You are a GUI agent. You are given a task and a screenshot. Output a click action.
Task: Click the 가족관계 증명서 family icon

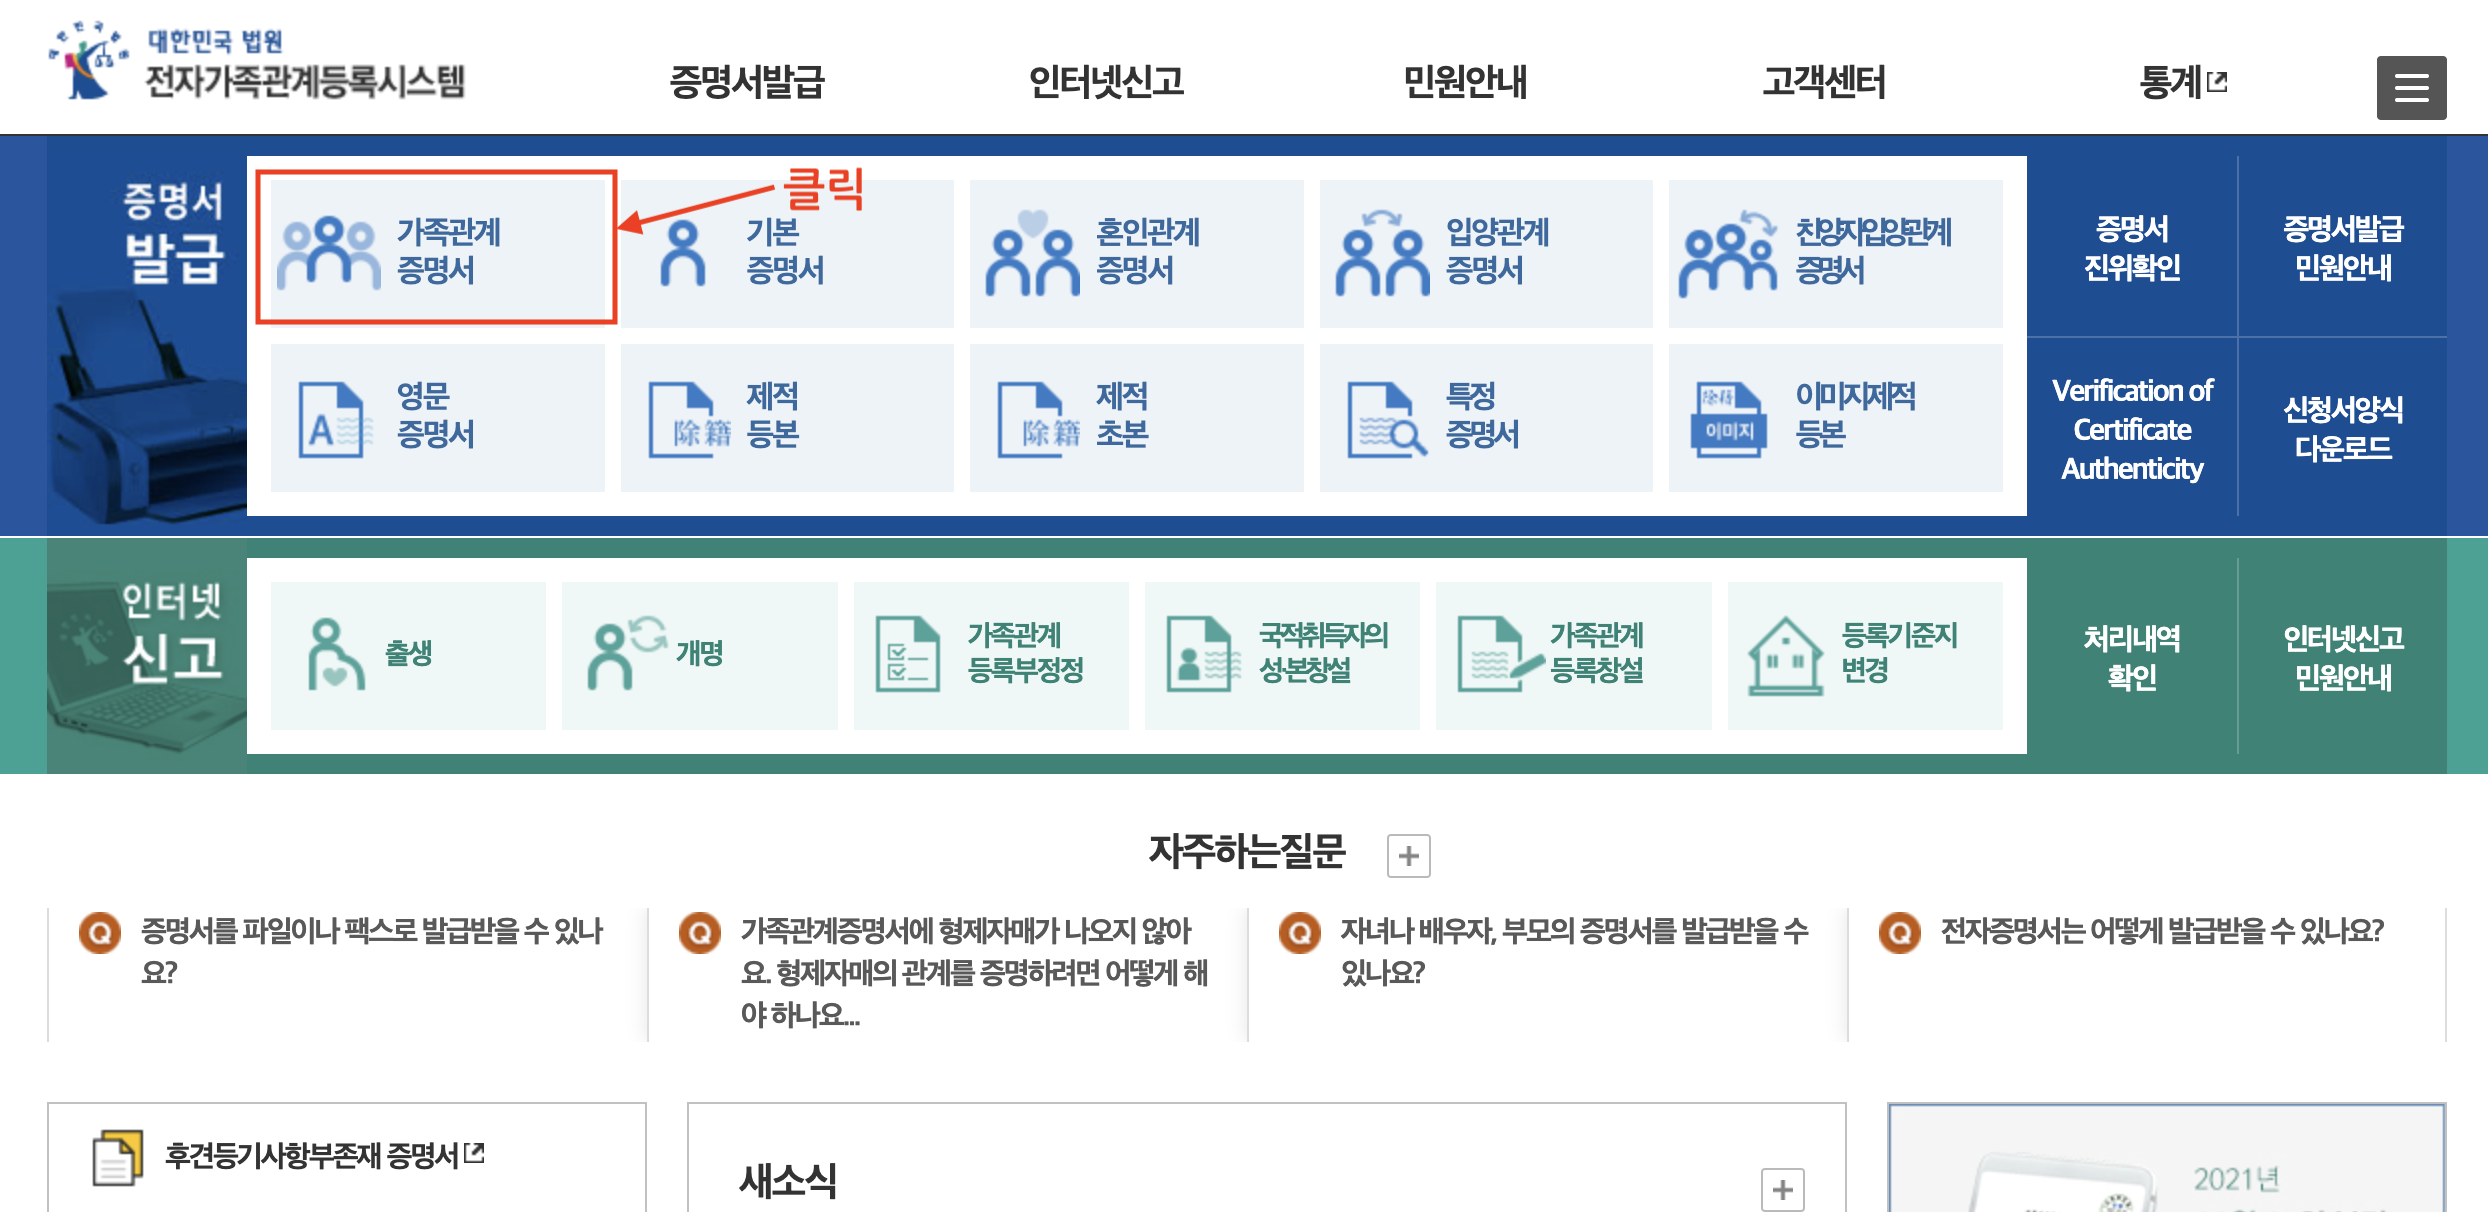329,253
